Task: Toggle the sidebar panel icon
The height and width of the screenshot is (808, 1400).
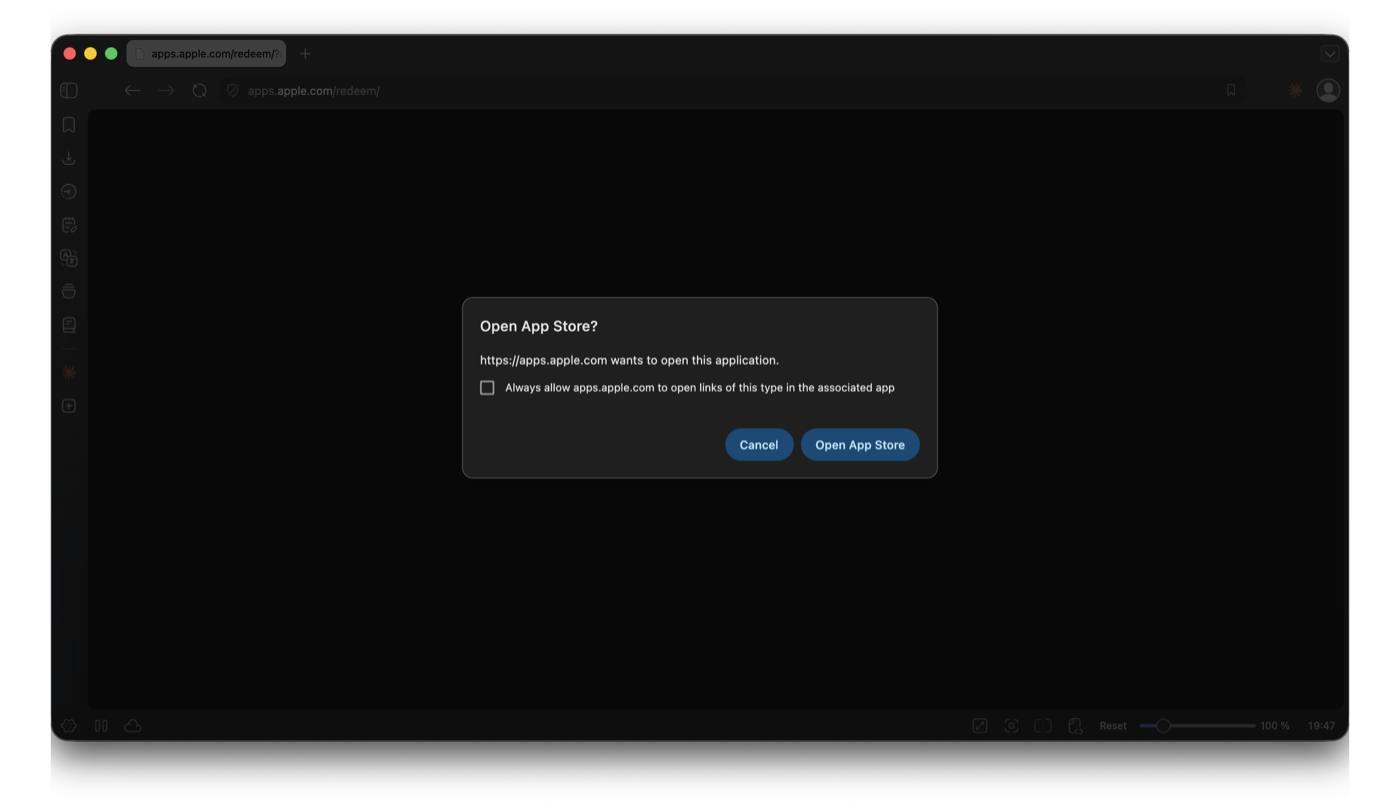Action: 69,90
